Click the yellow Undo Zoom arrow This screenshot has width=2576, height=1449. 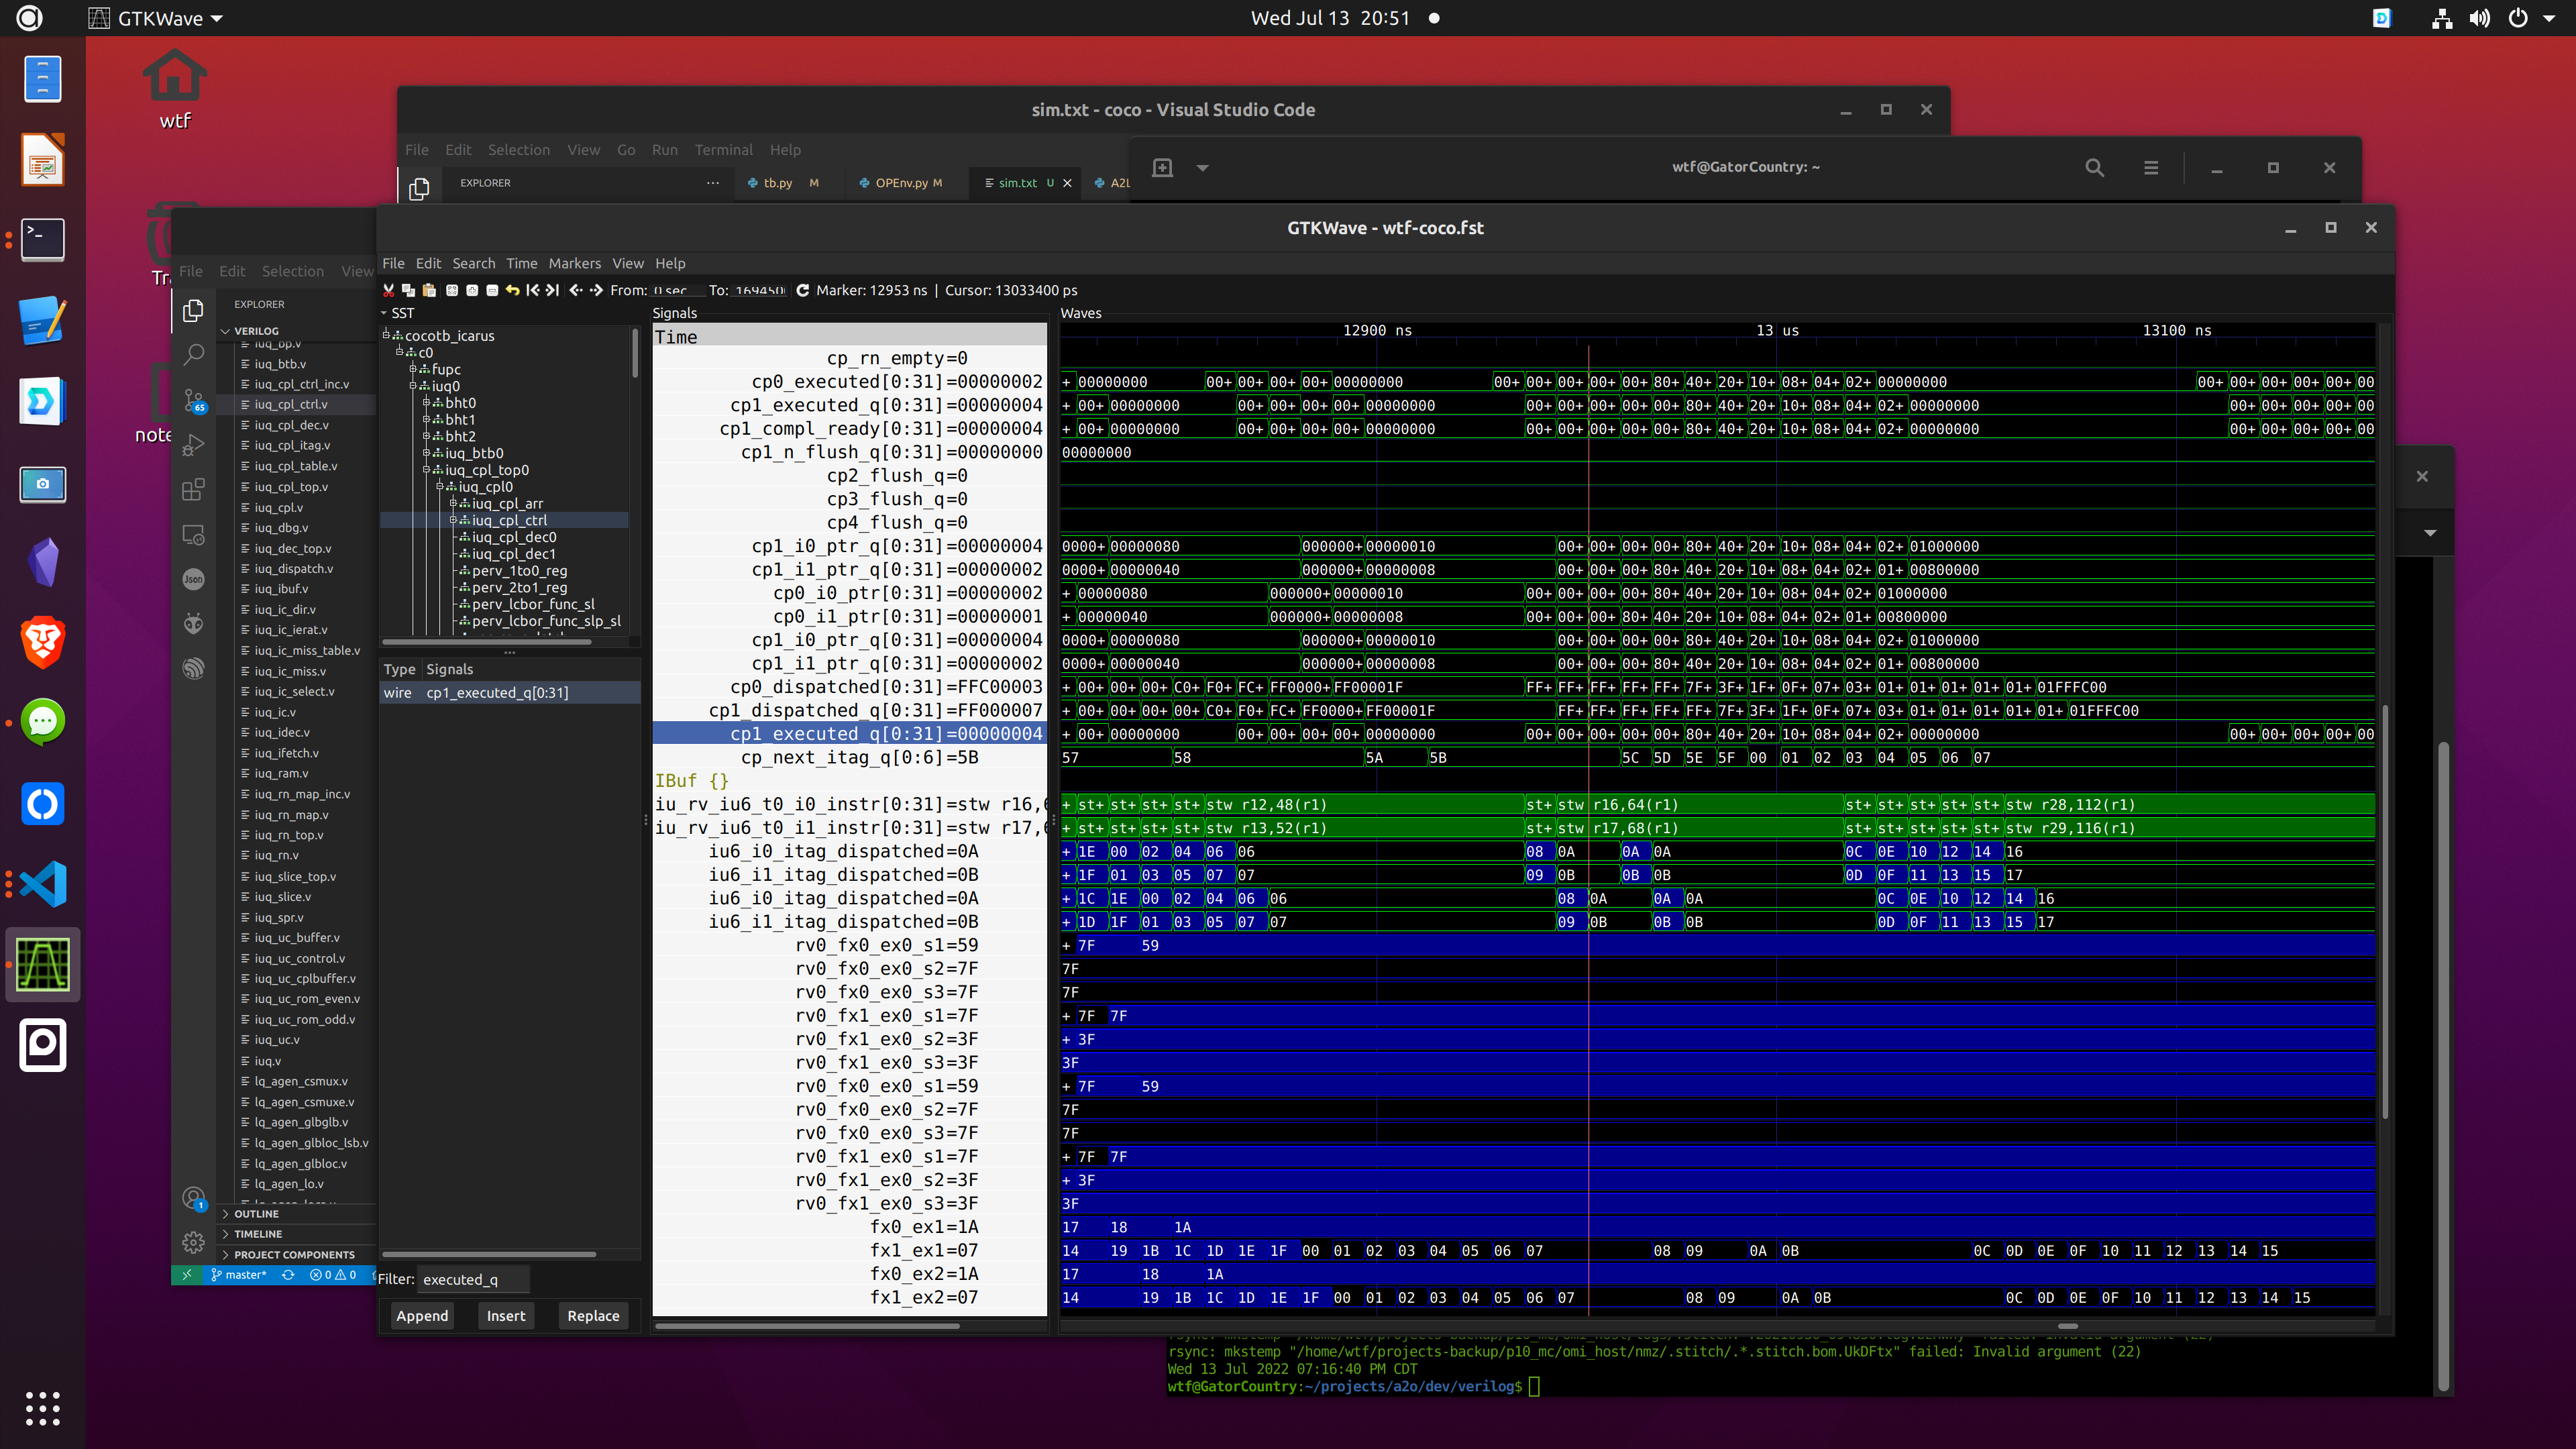pos(512,290)
